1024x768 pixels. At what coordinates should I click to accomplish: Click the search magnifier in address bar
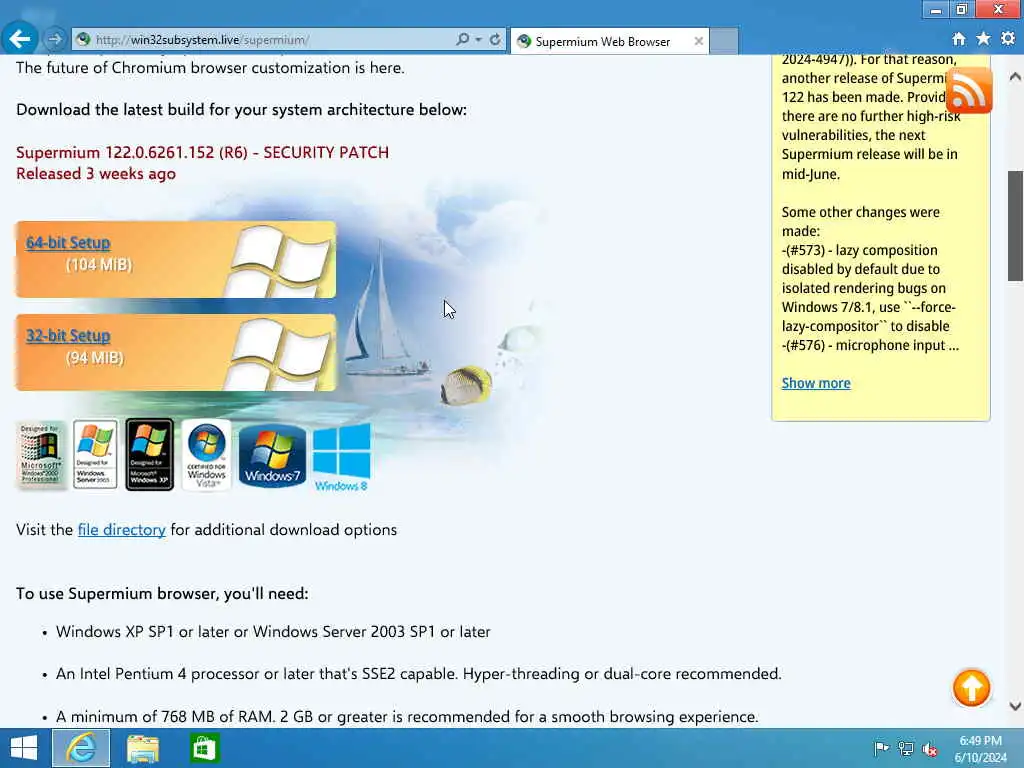coord(462,40)
